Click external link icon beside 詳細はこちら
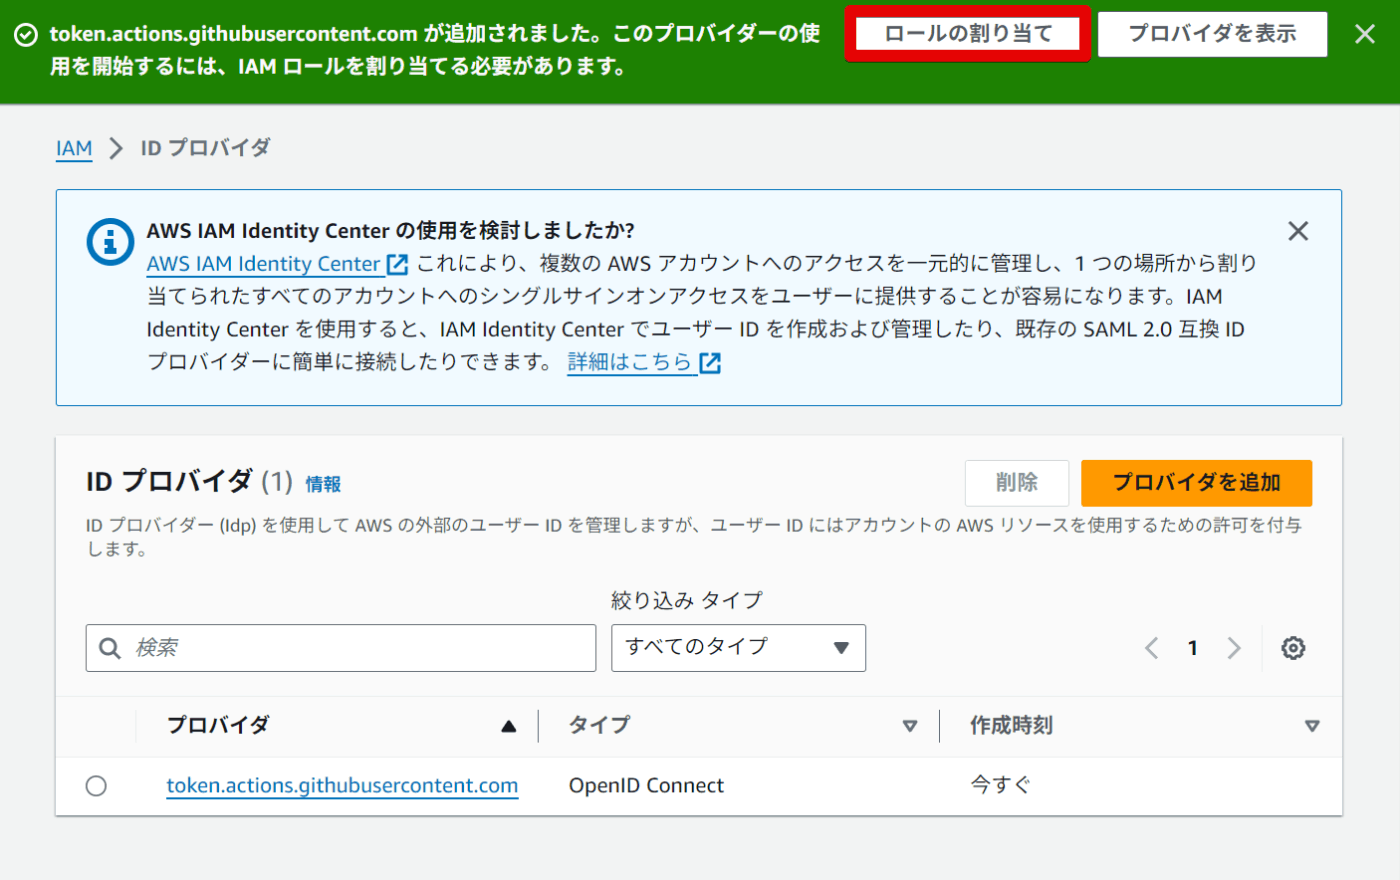Image resolution: width=1400 pixels, height=880 pixels. (710, 363)
